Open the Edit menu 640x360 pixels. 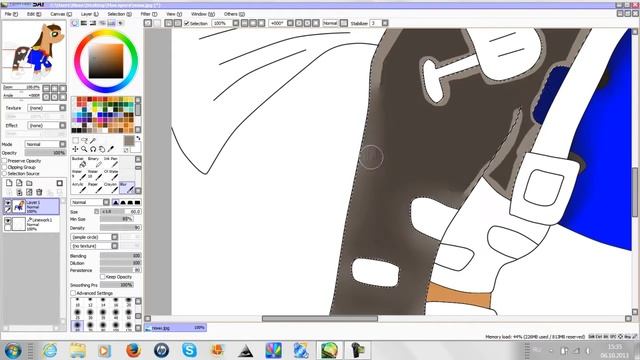pyautogui.click(x=34, y=14)
